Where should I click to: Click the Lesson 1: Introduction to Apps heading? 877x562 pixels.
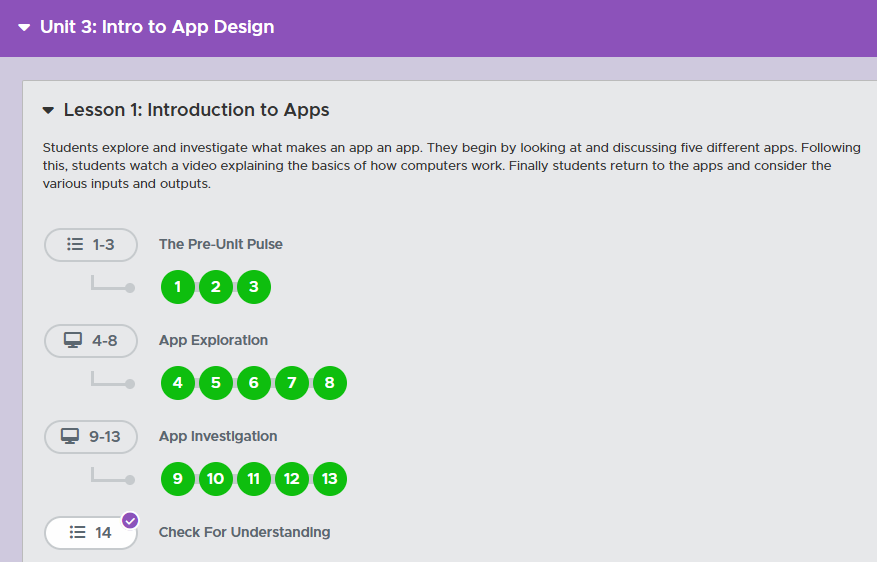pyautogui.click(x=196, y=110)
